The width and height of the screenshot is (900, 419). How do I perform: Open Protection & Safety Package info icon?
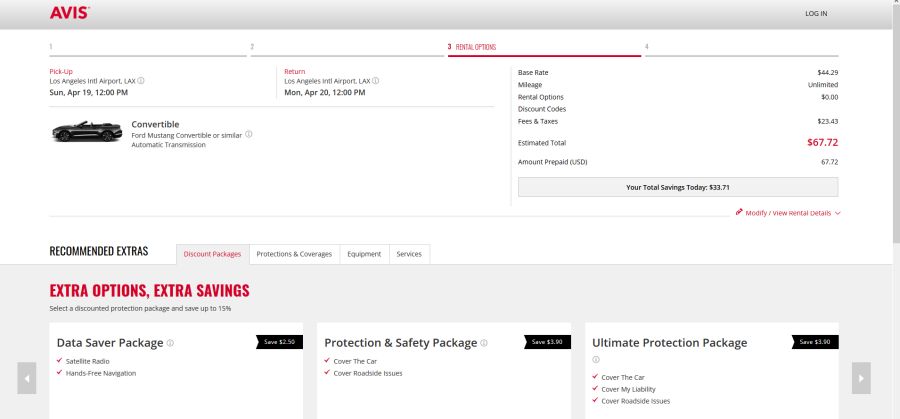484,343
